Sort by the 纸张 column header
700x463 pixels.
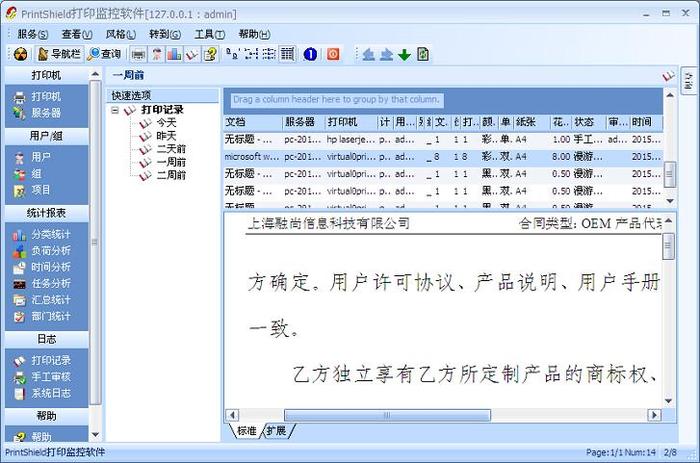pyautogui.click(x=531, y=122)
